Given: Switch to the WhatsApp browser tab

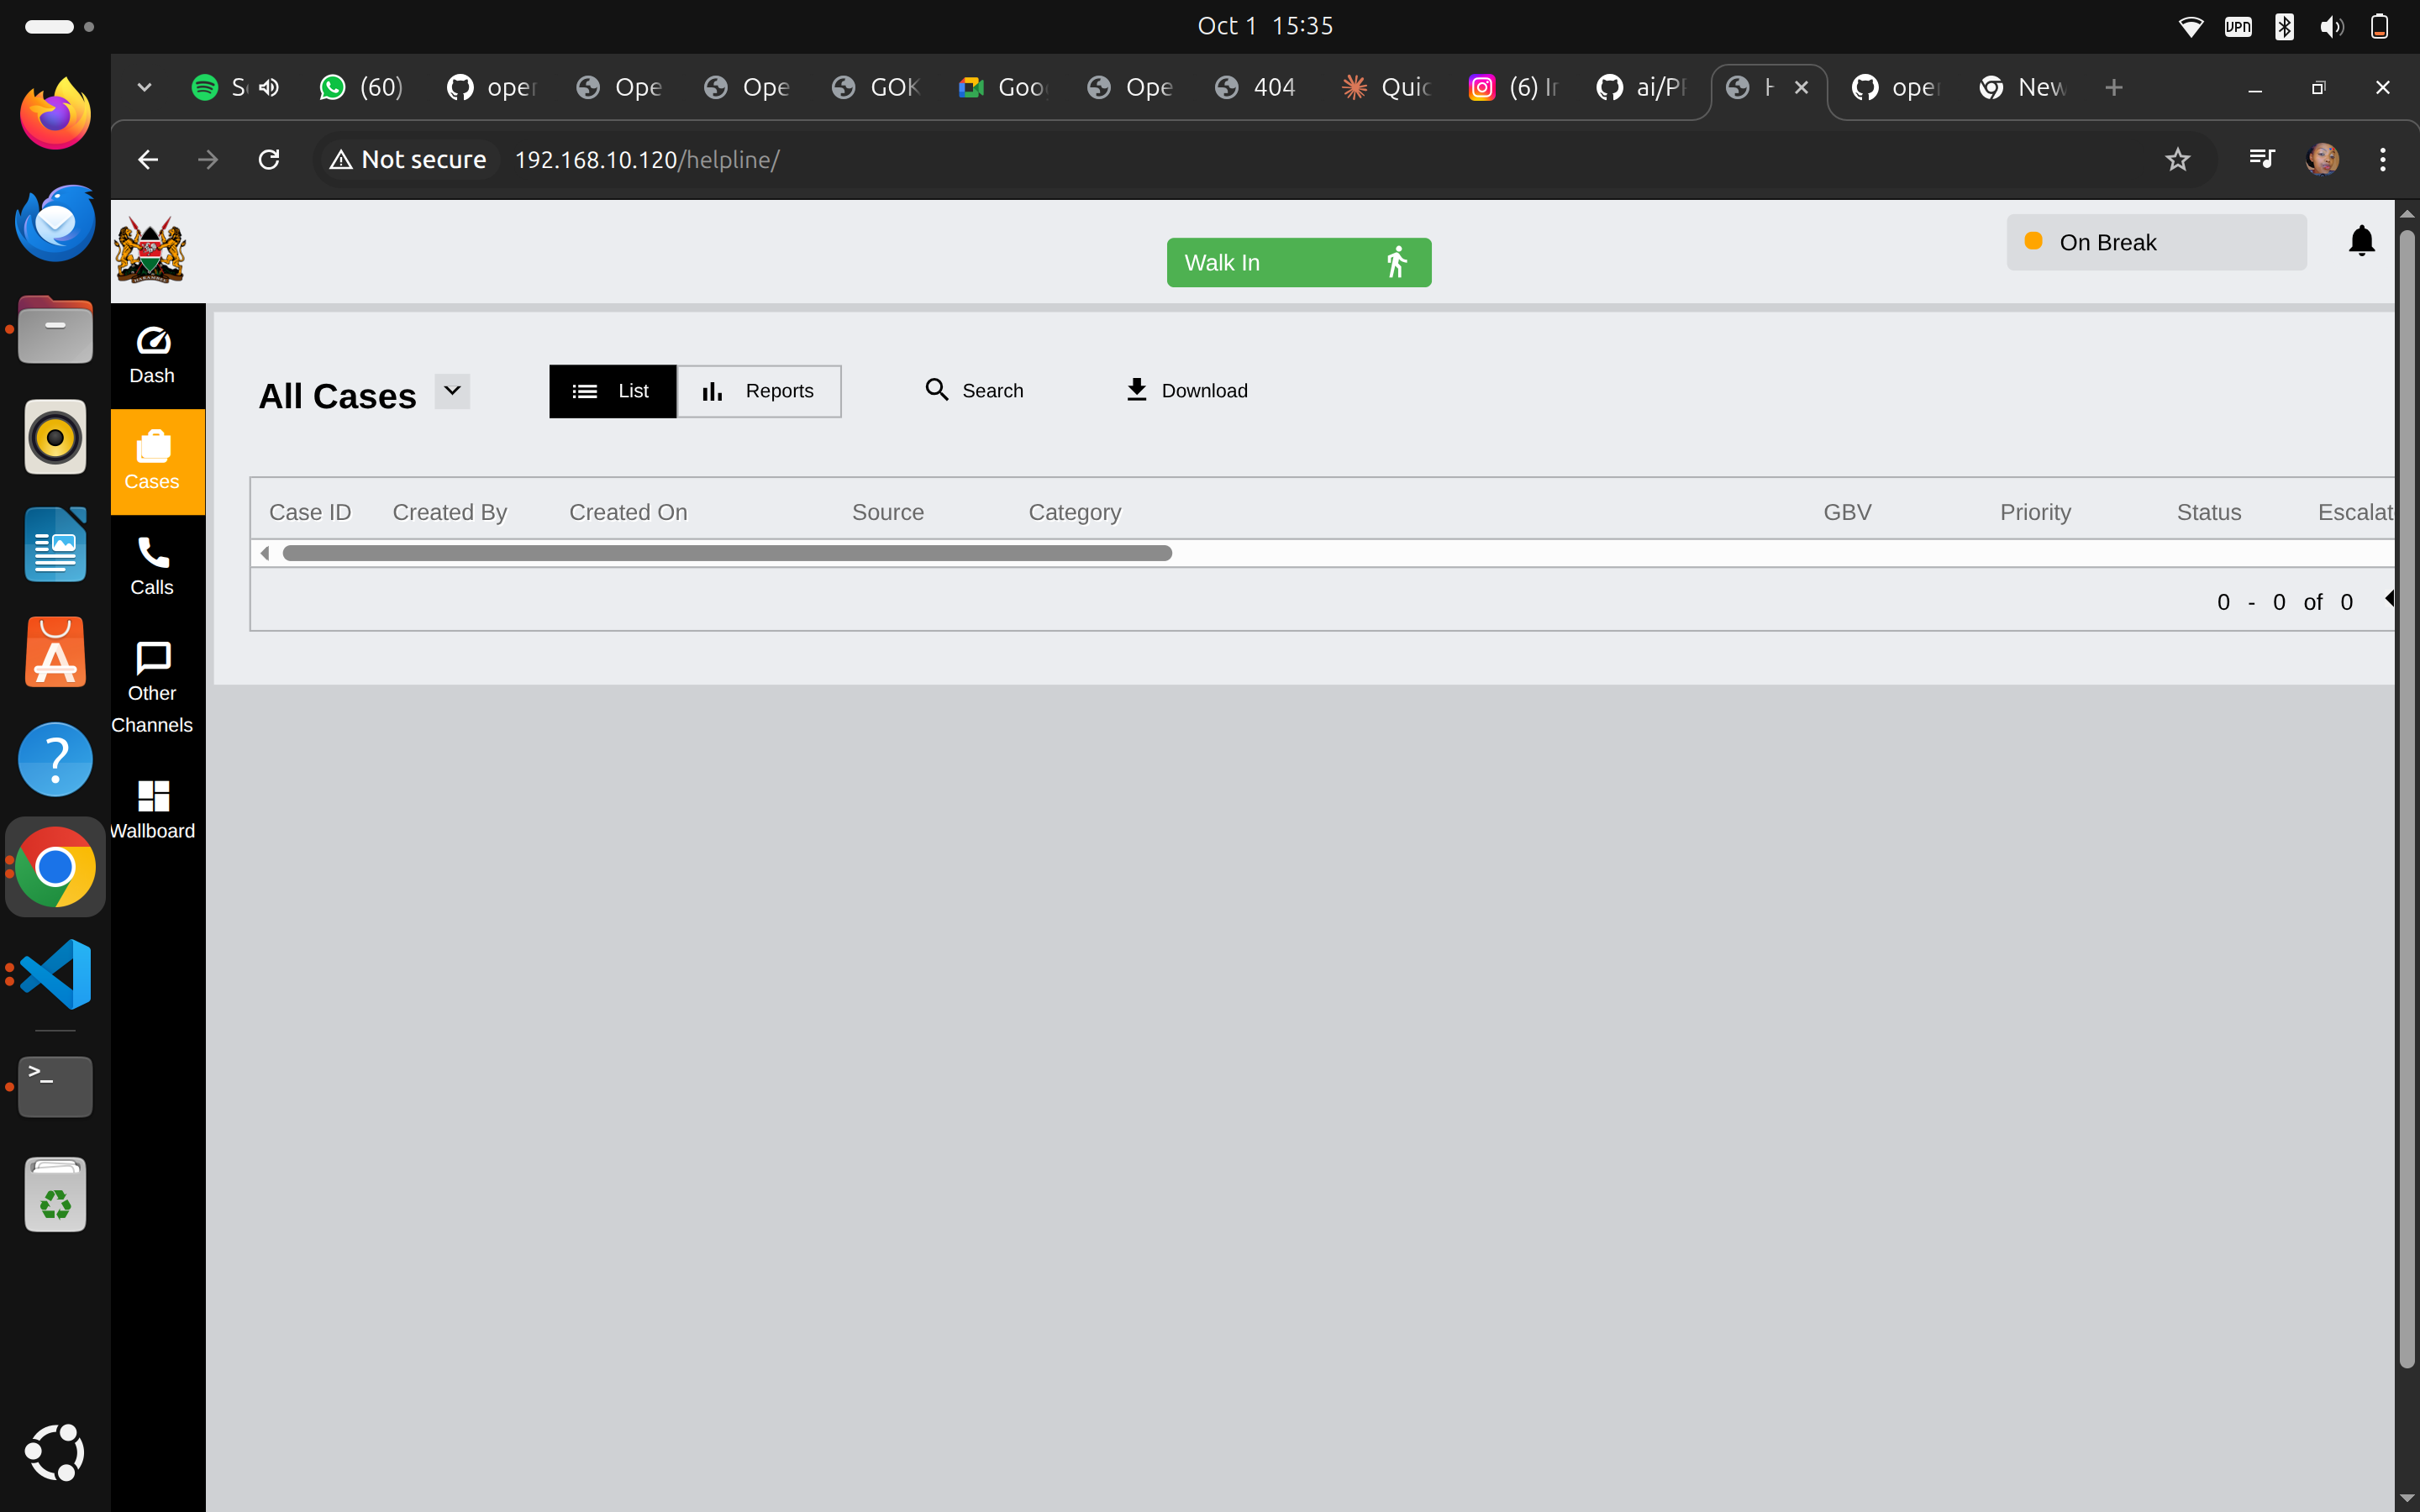Looking at the screenshot, I should point(360,87).
